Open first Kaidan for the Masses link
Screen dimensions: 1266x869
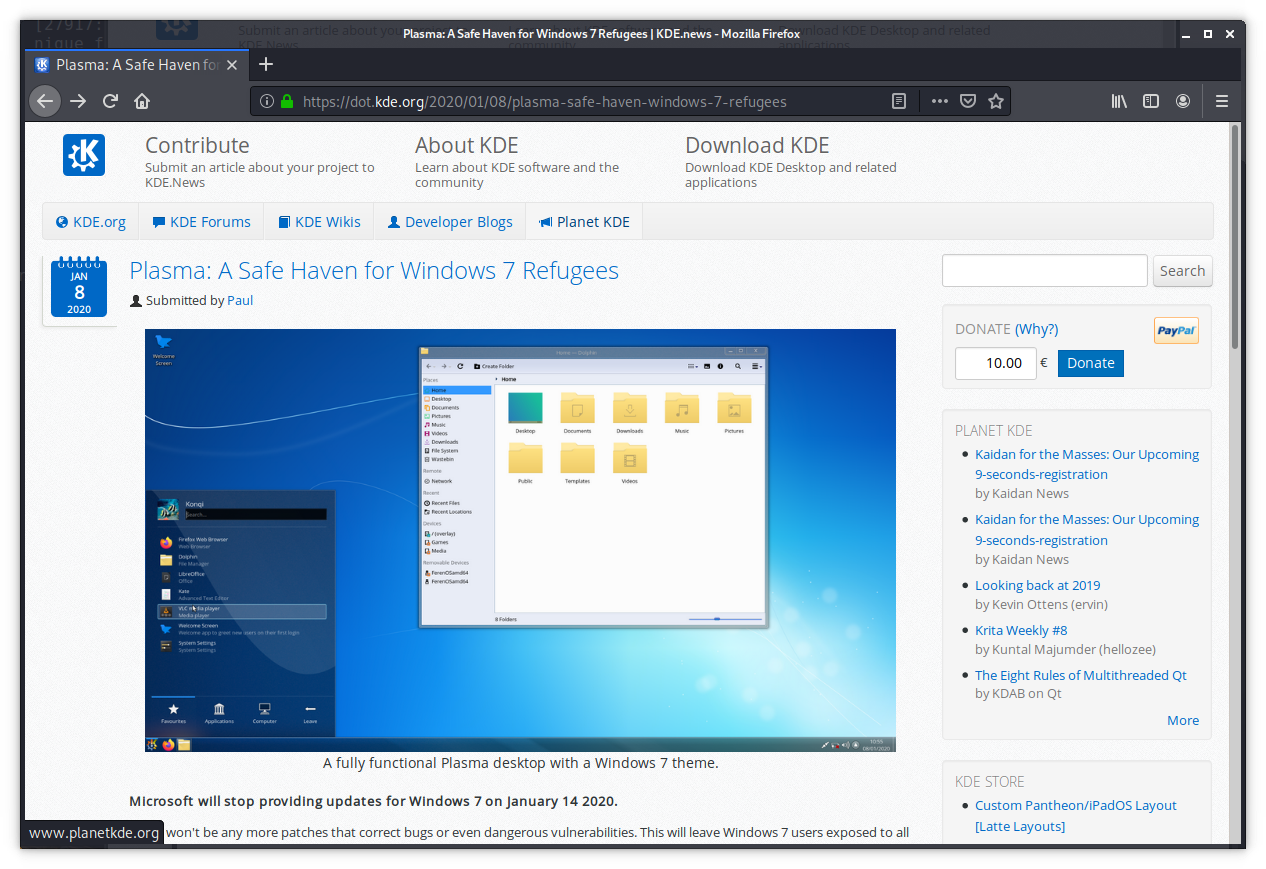(1087, 464)
